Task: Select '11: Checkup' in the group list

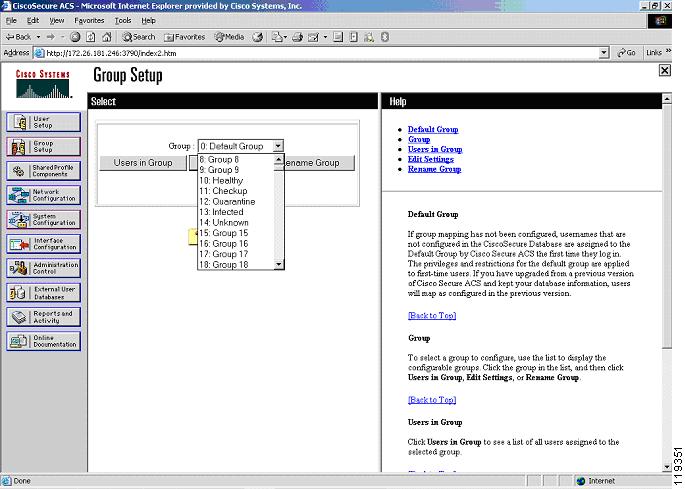Action: click(236, 191)
